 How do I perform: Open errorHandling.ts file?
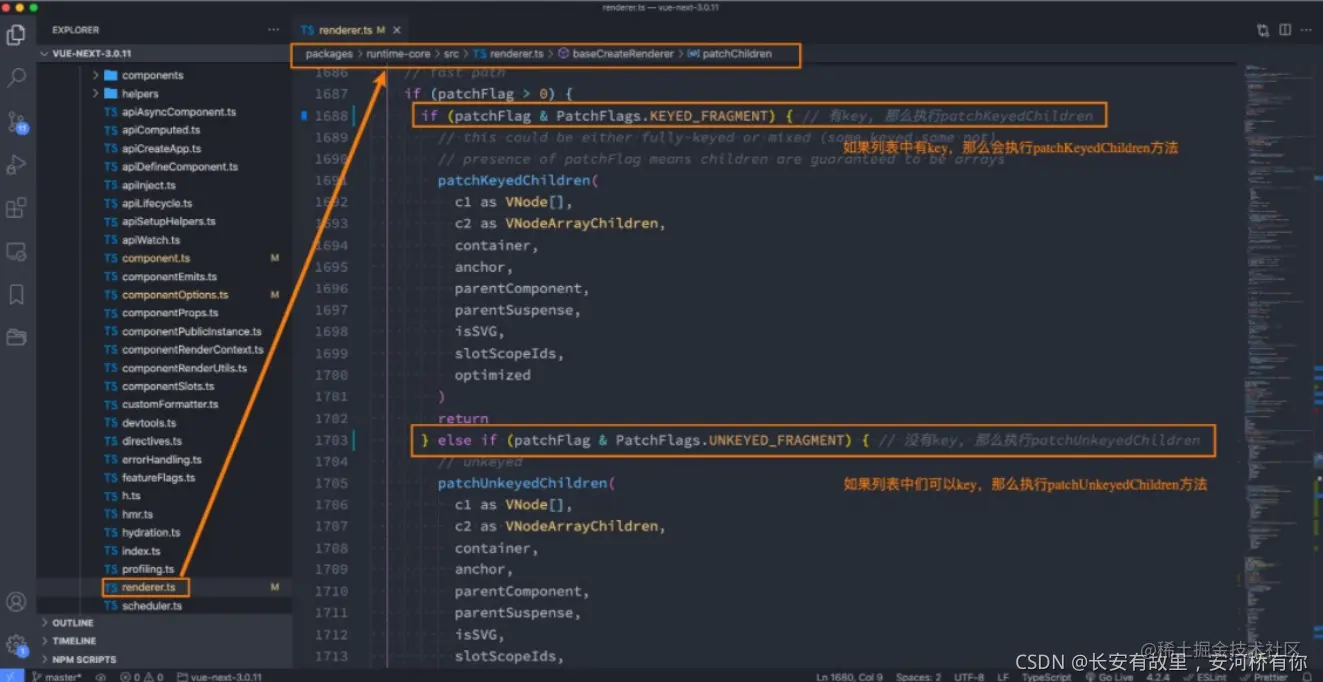164,460
